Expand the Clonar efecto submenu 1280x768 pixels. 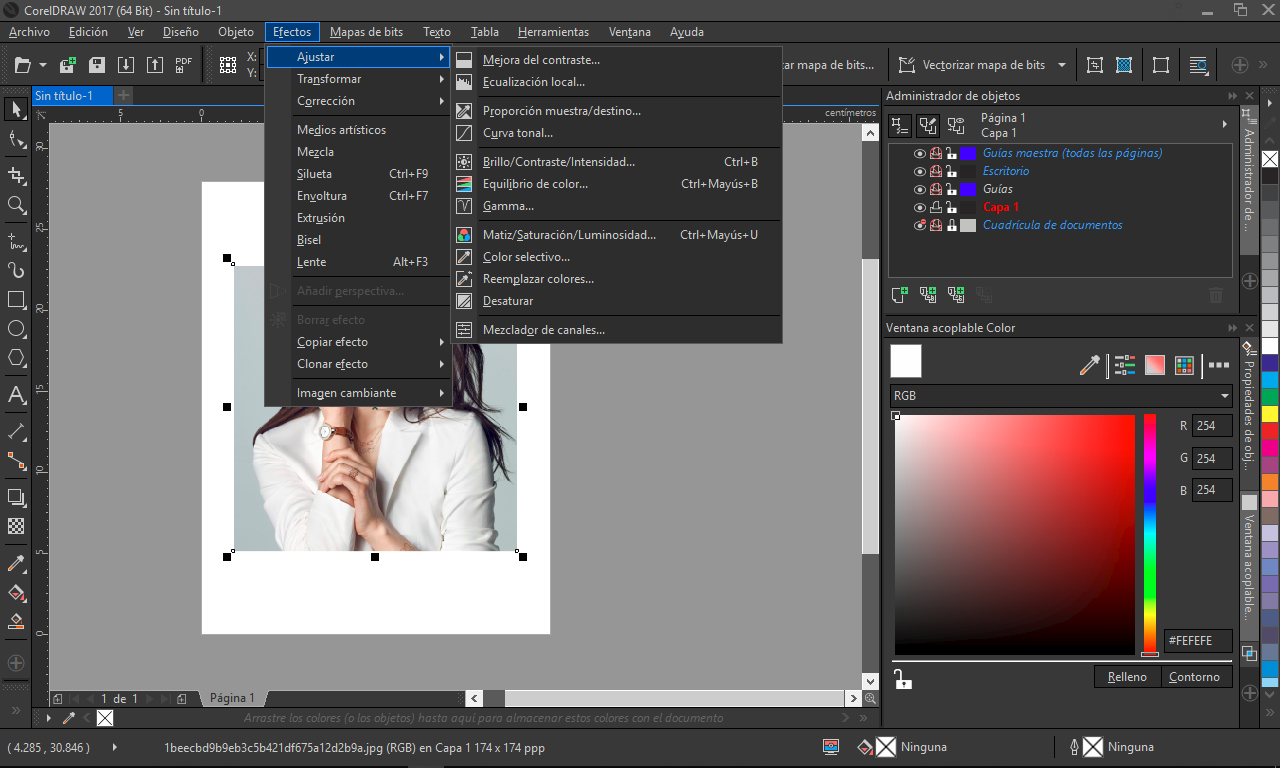(x=357, y=364)
